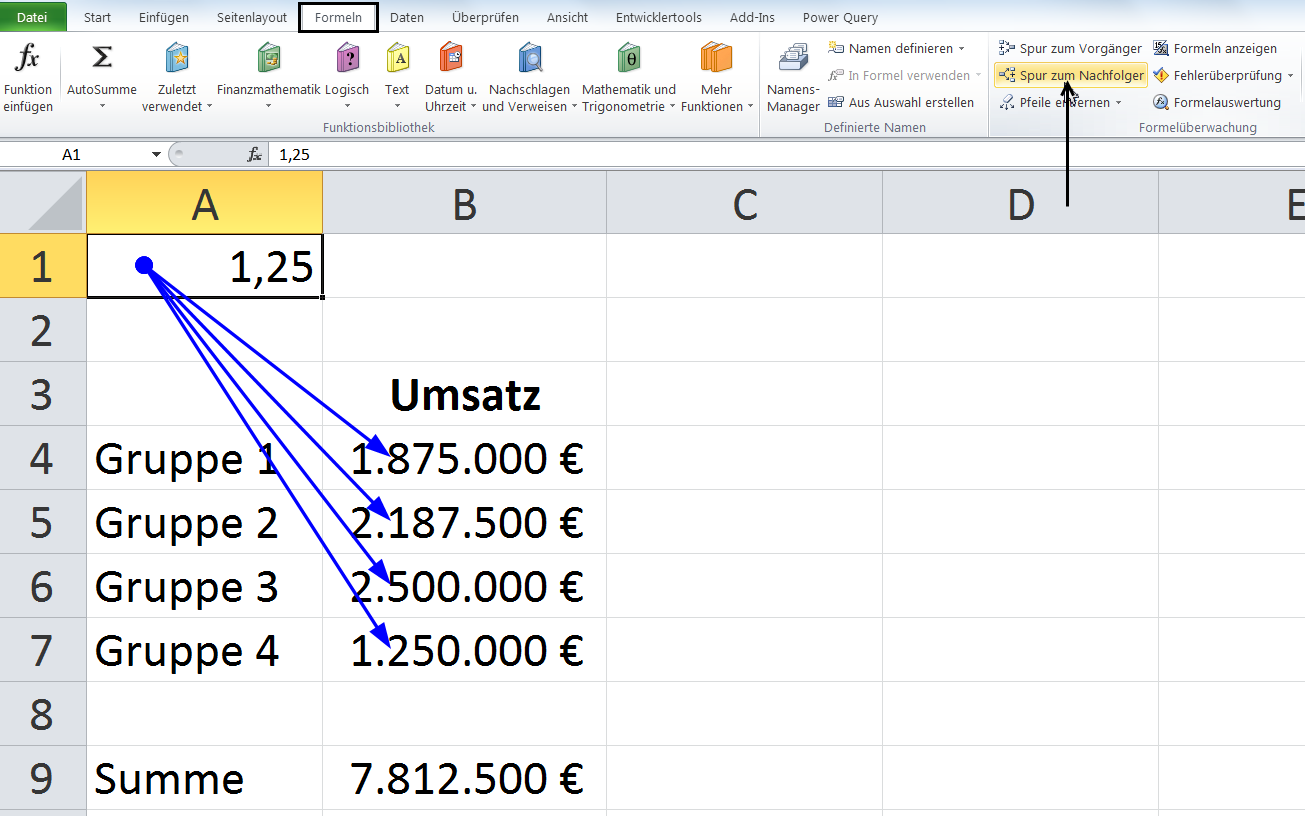Viewport: 1305px width, 816px height.
Task: Click the Select All corner button
Action: point(43,203)
